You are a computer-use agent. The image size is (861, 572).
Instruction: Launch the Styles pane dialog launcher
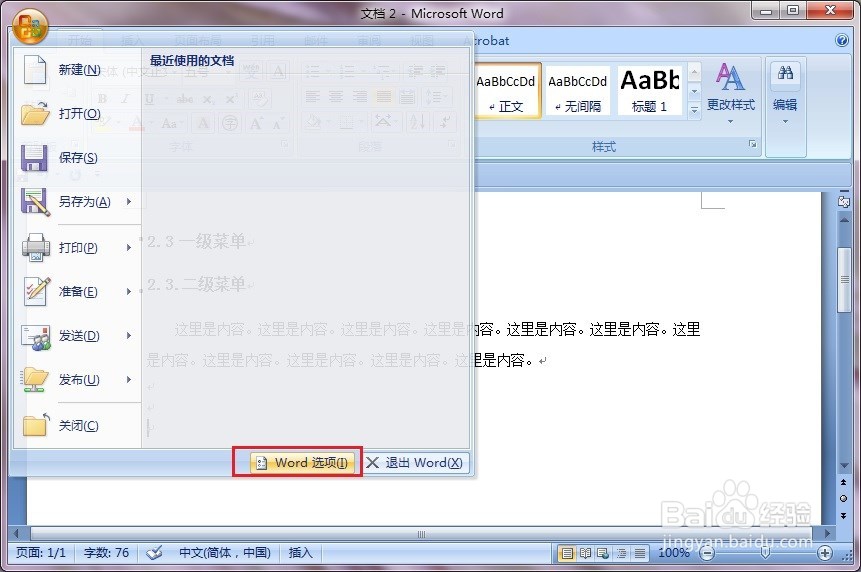[x=752, y=144]
